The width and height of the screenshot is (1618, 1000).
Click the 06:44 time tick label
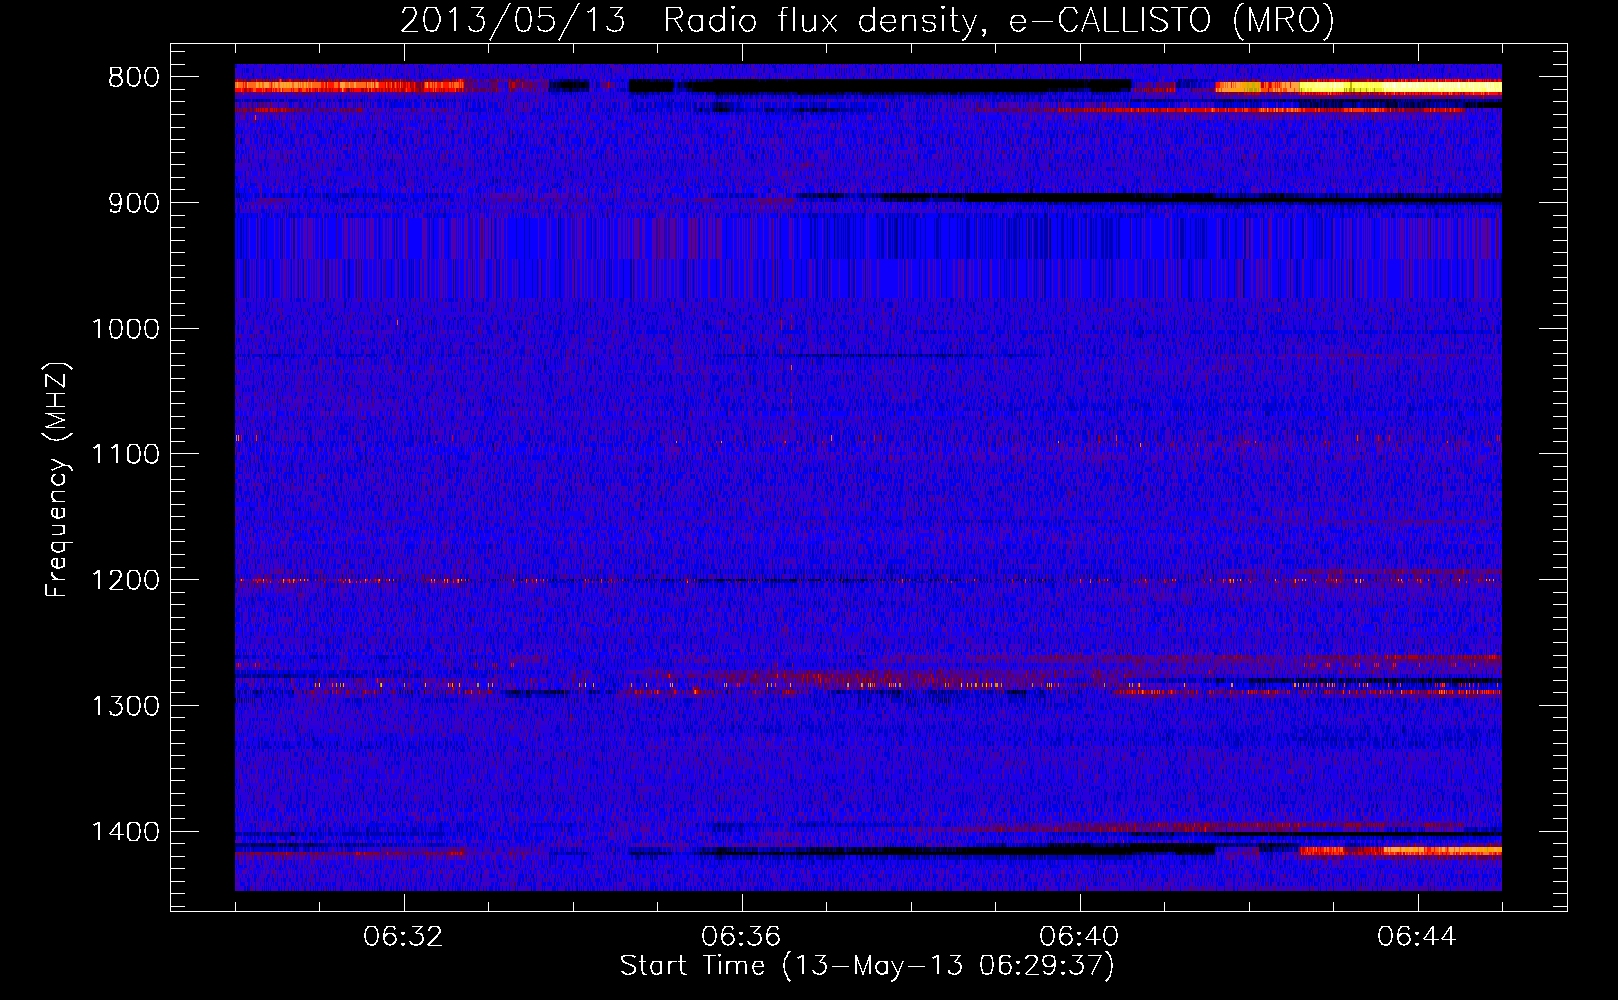click(1417, 937)
